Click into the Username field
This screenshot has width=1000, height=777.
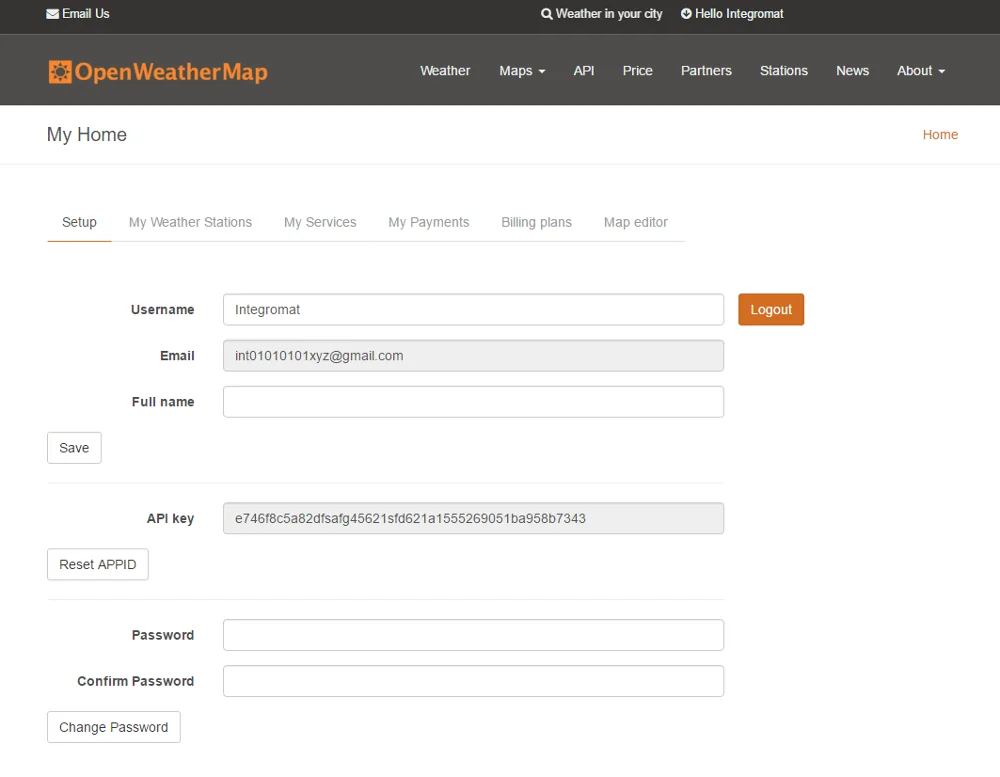tap(473, 310)
